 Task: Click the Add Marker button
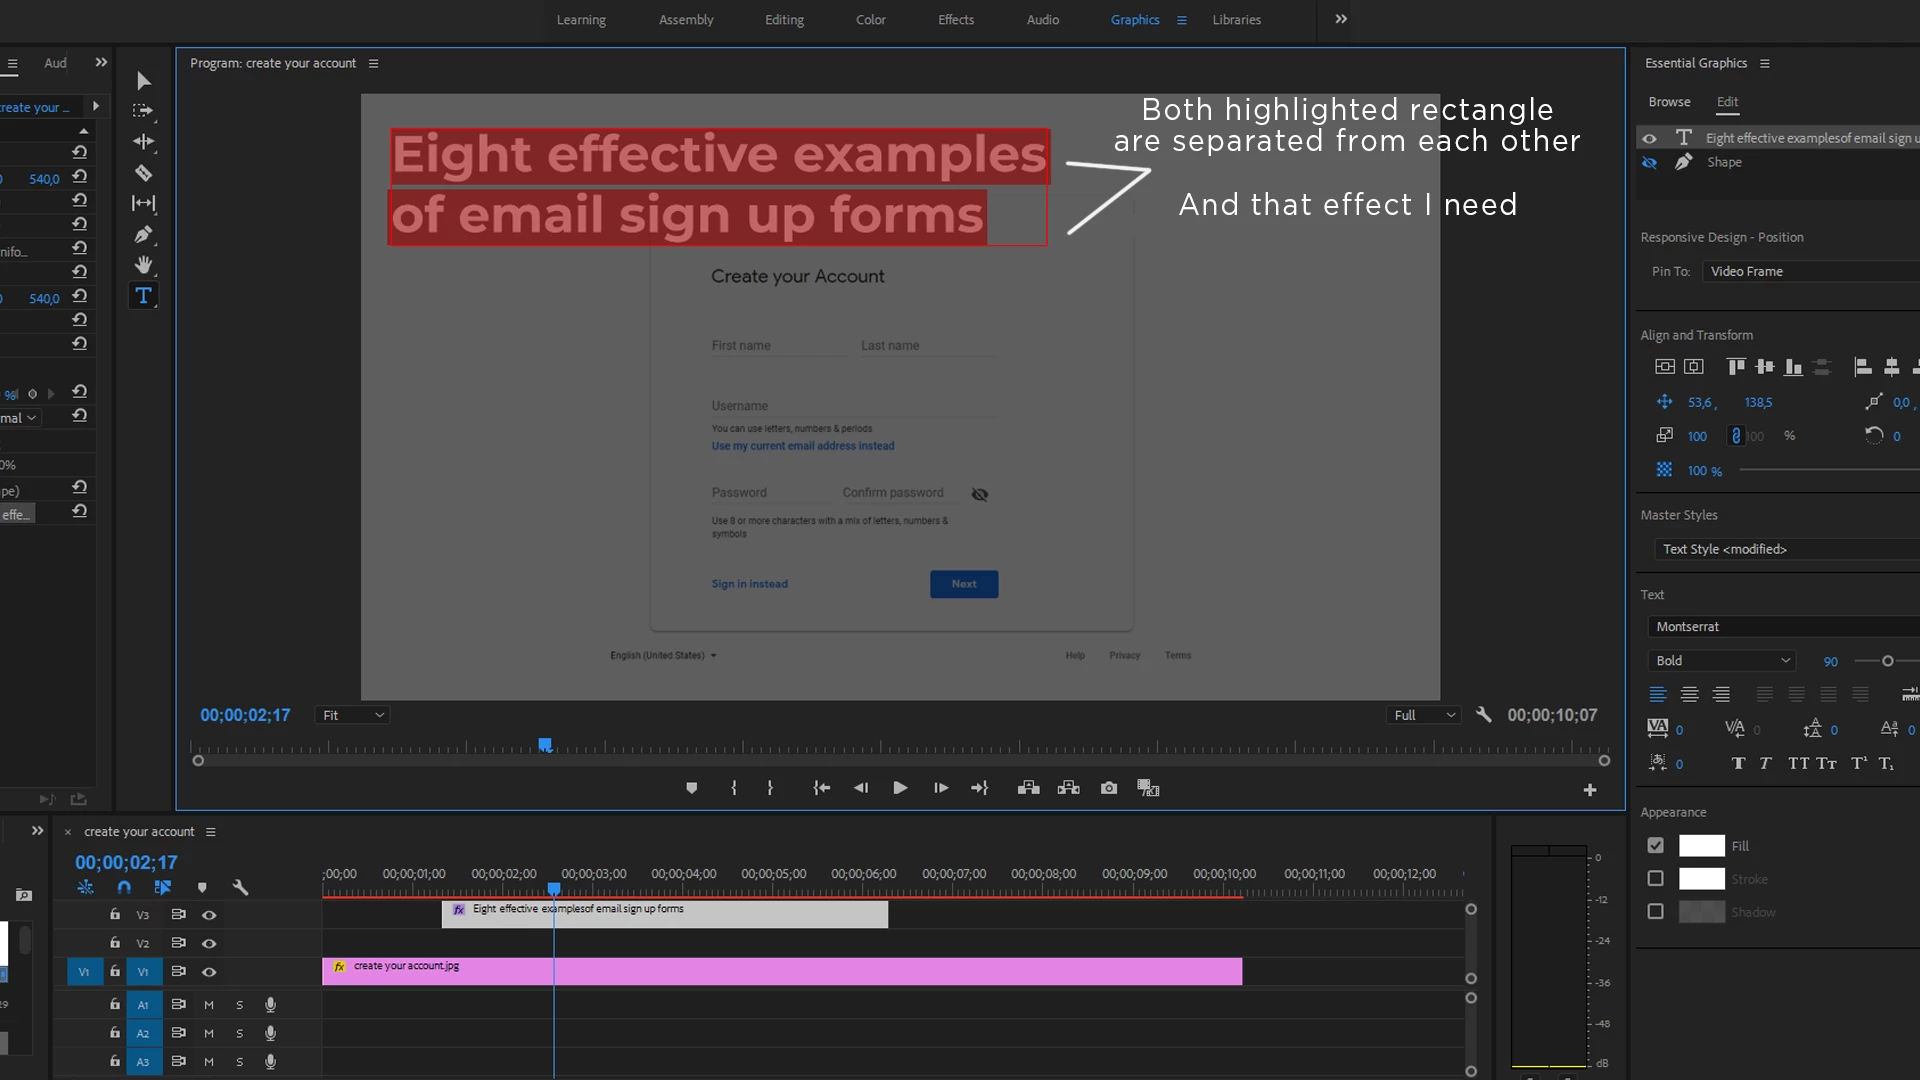[691, 788]
